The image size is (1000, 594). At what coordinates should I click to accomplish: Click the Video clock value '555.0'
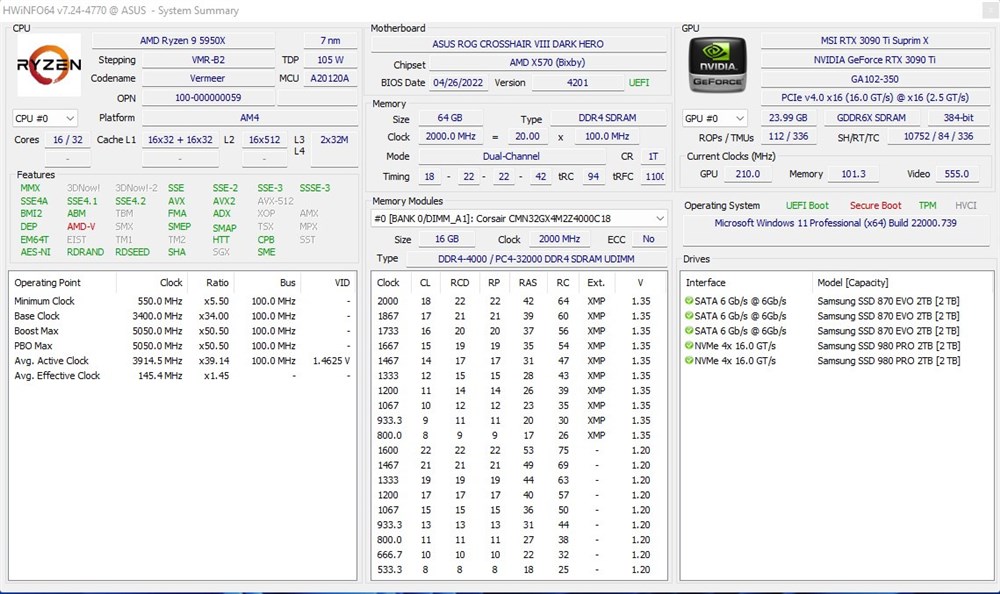[957, 174]
